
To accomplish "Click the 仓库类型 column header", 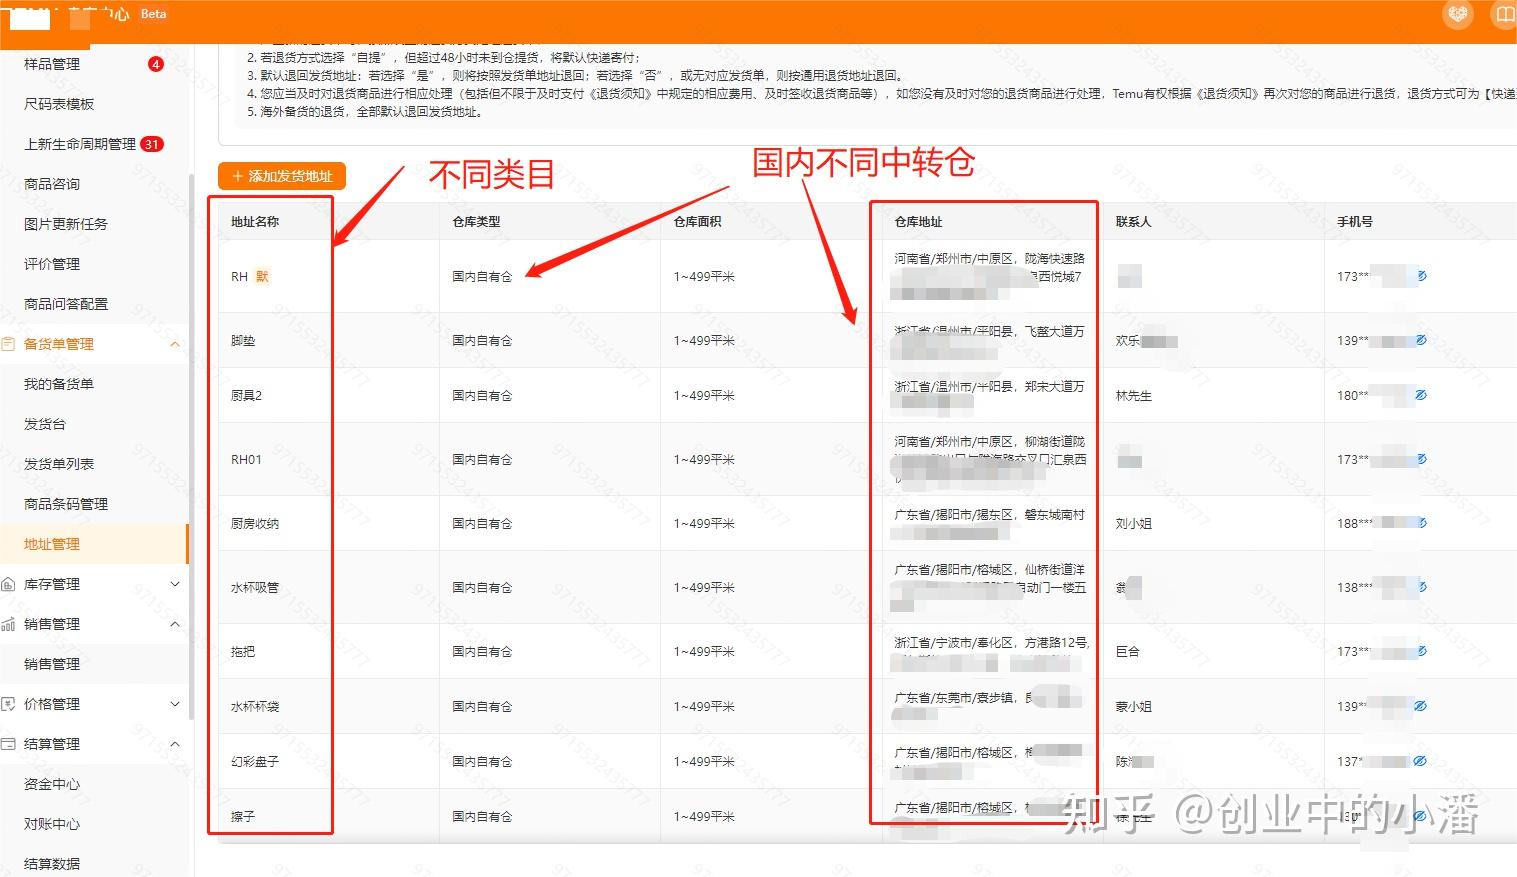I will click(476, 222).
